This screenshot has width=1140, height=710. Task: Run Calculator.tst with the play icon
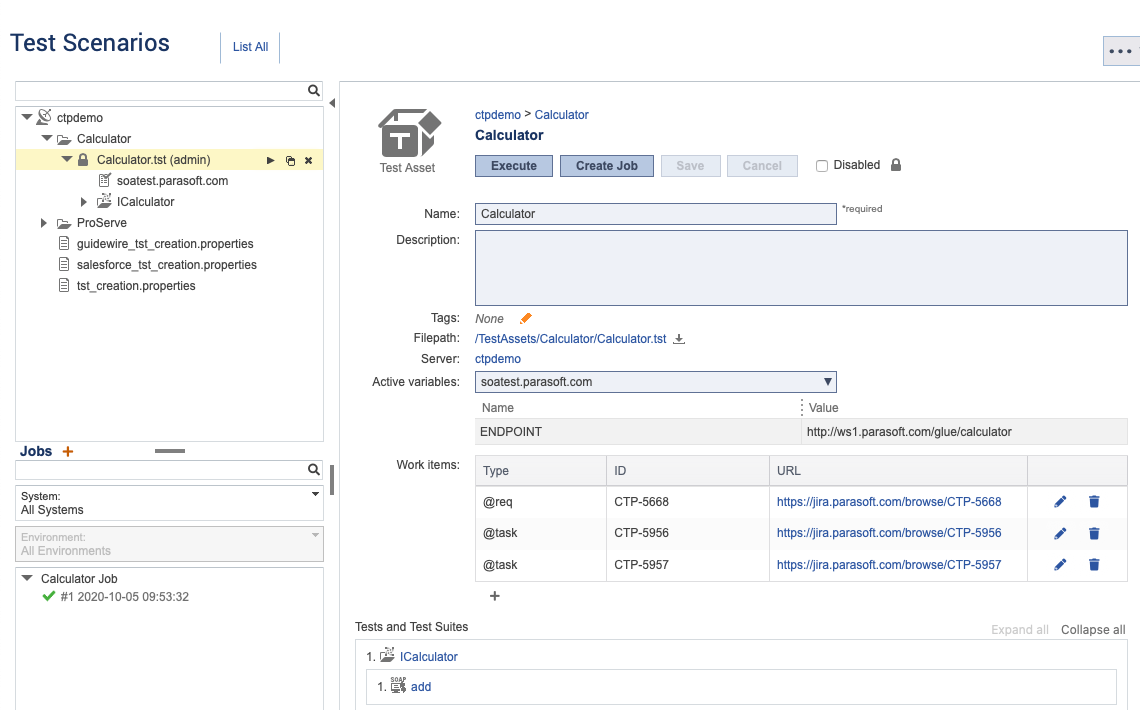coord(270,160)
